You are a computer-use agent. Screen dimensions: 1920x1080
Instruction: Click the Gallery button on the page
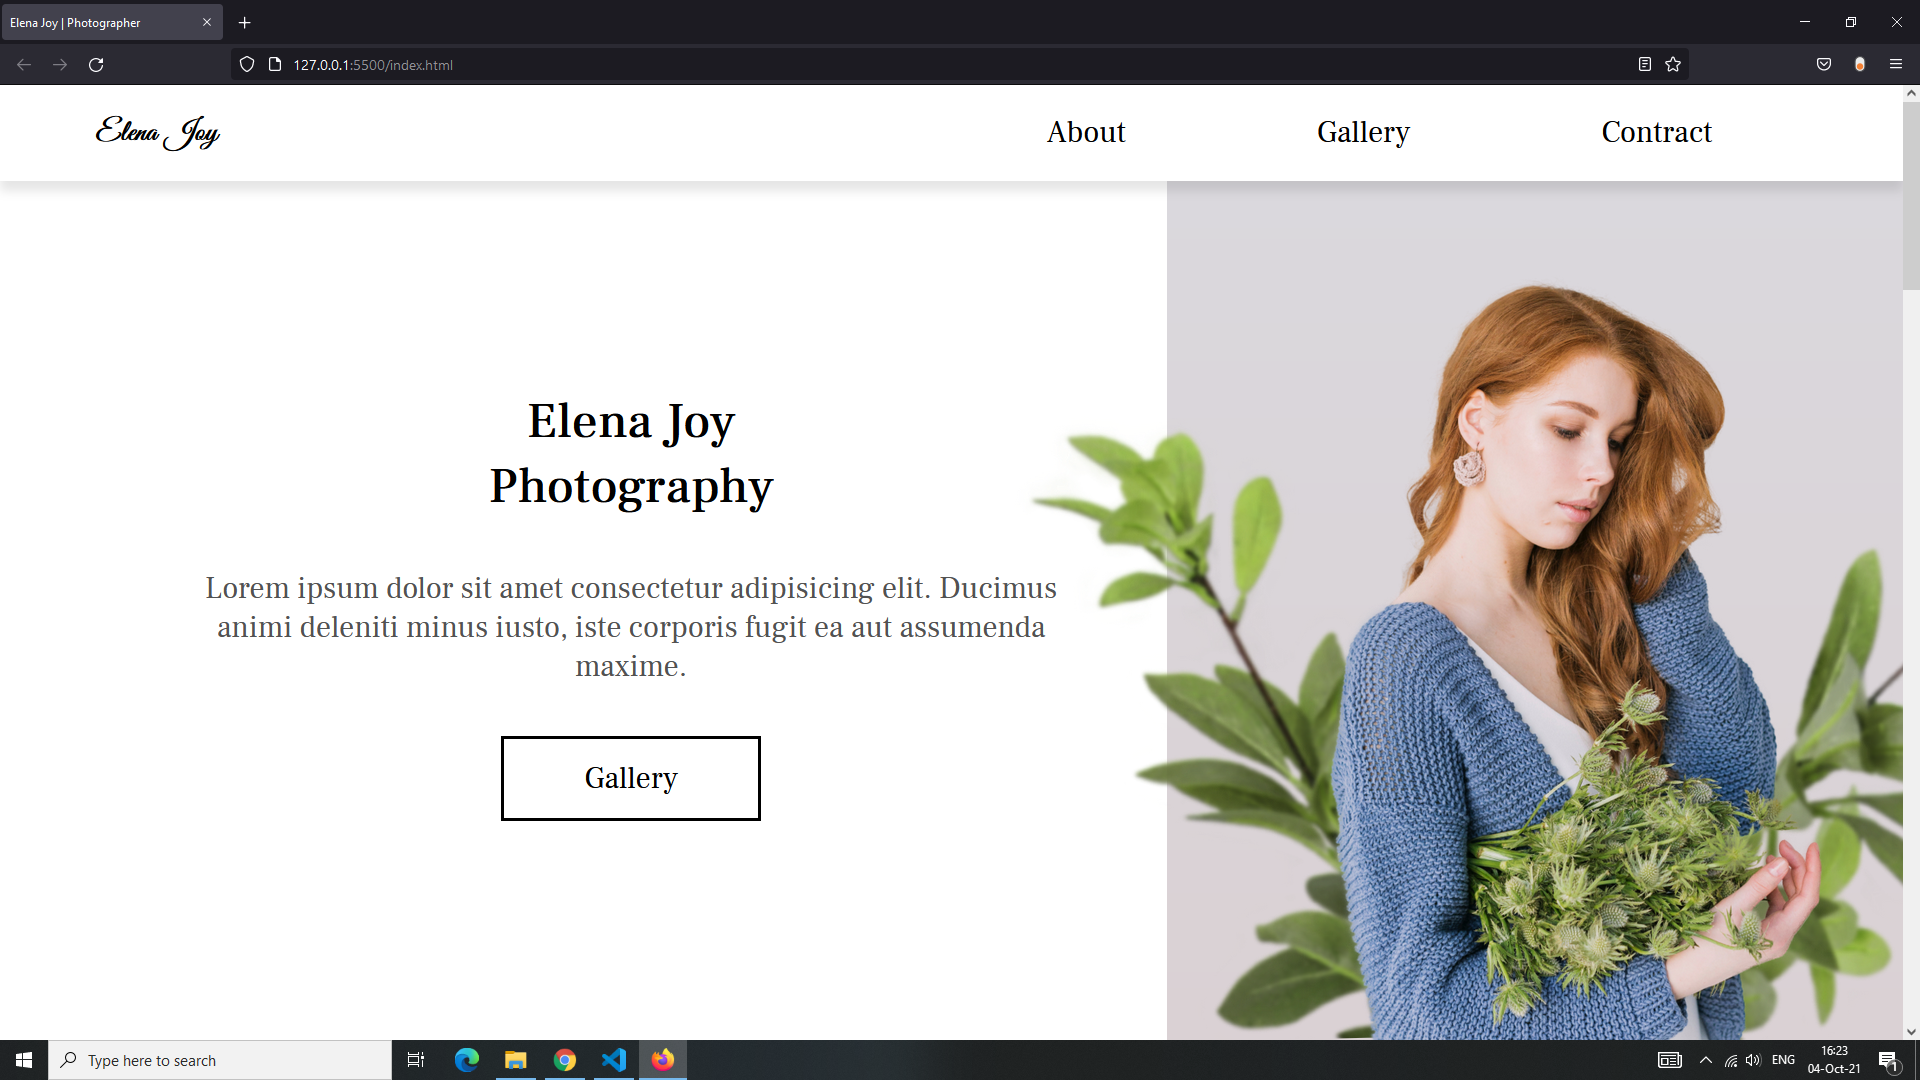[630, 778]
